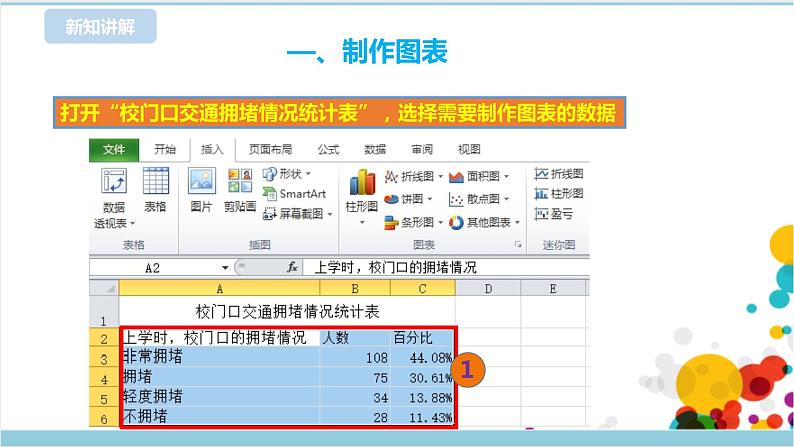Click the cell with value 108
This screenshot has height=447, width=794.
(355, 357)
